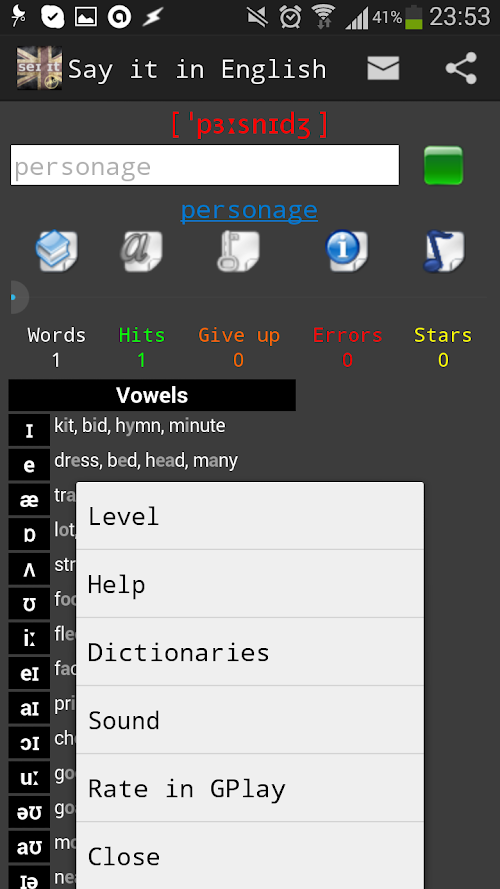Tap the lightning bolt notification icon
This screenshot has width=500, height=889.
pos(152,17)
